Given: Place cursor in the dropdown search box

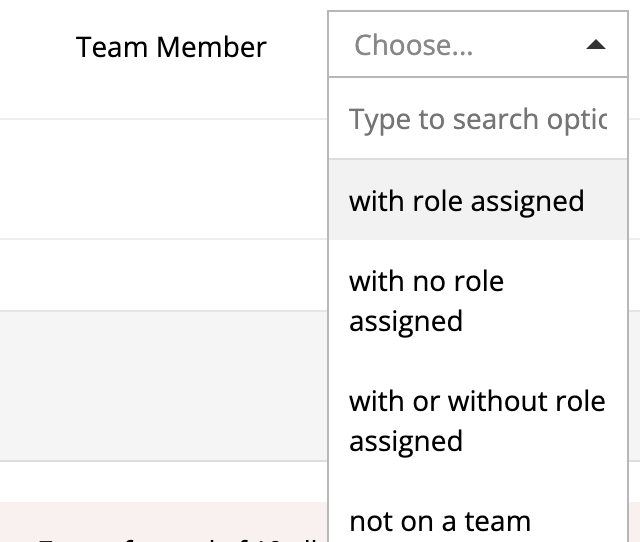Looking at the screenshot, I should [x=478, y=120].
